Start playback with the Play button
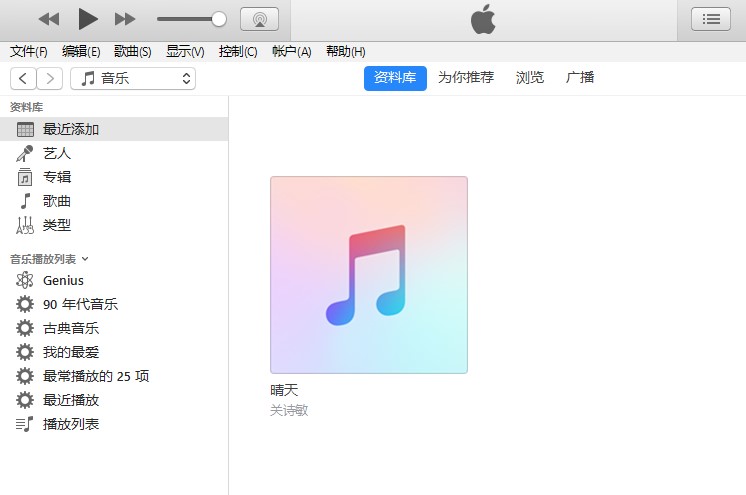The height and width of the screenshot is (495, 746). pos(88,19)
